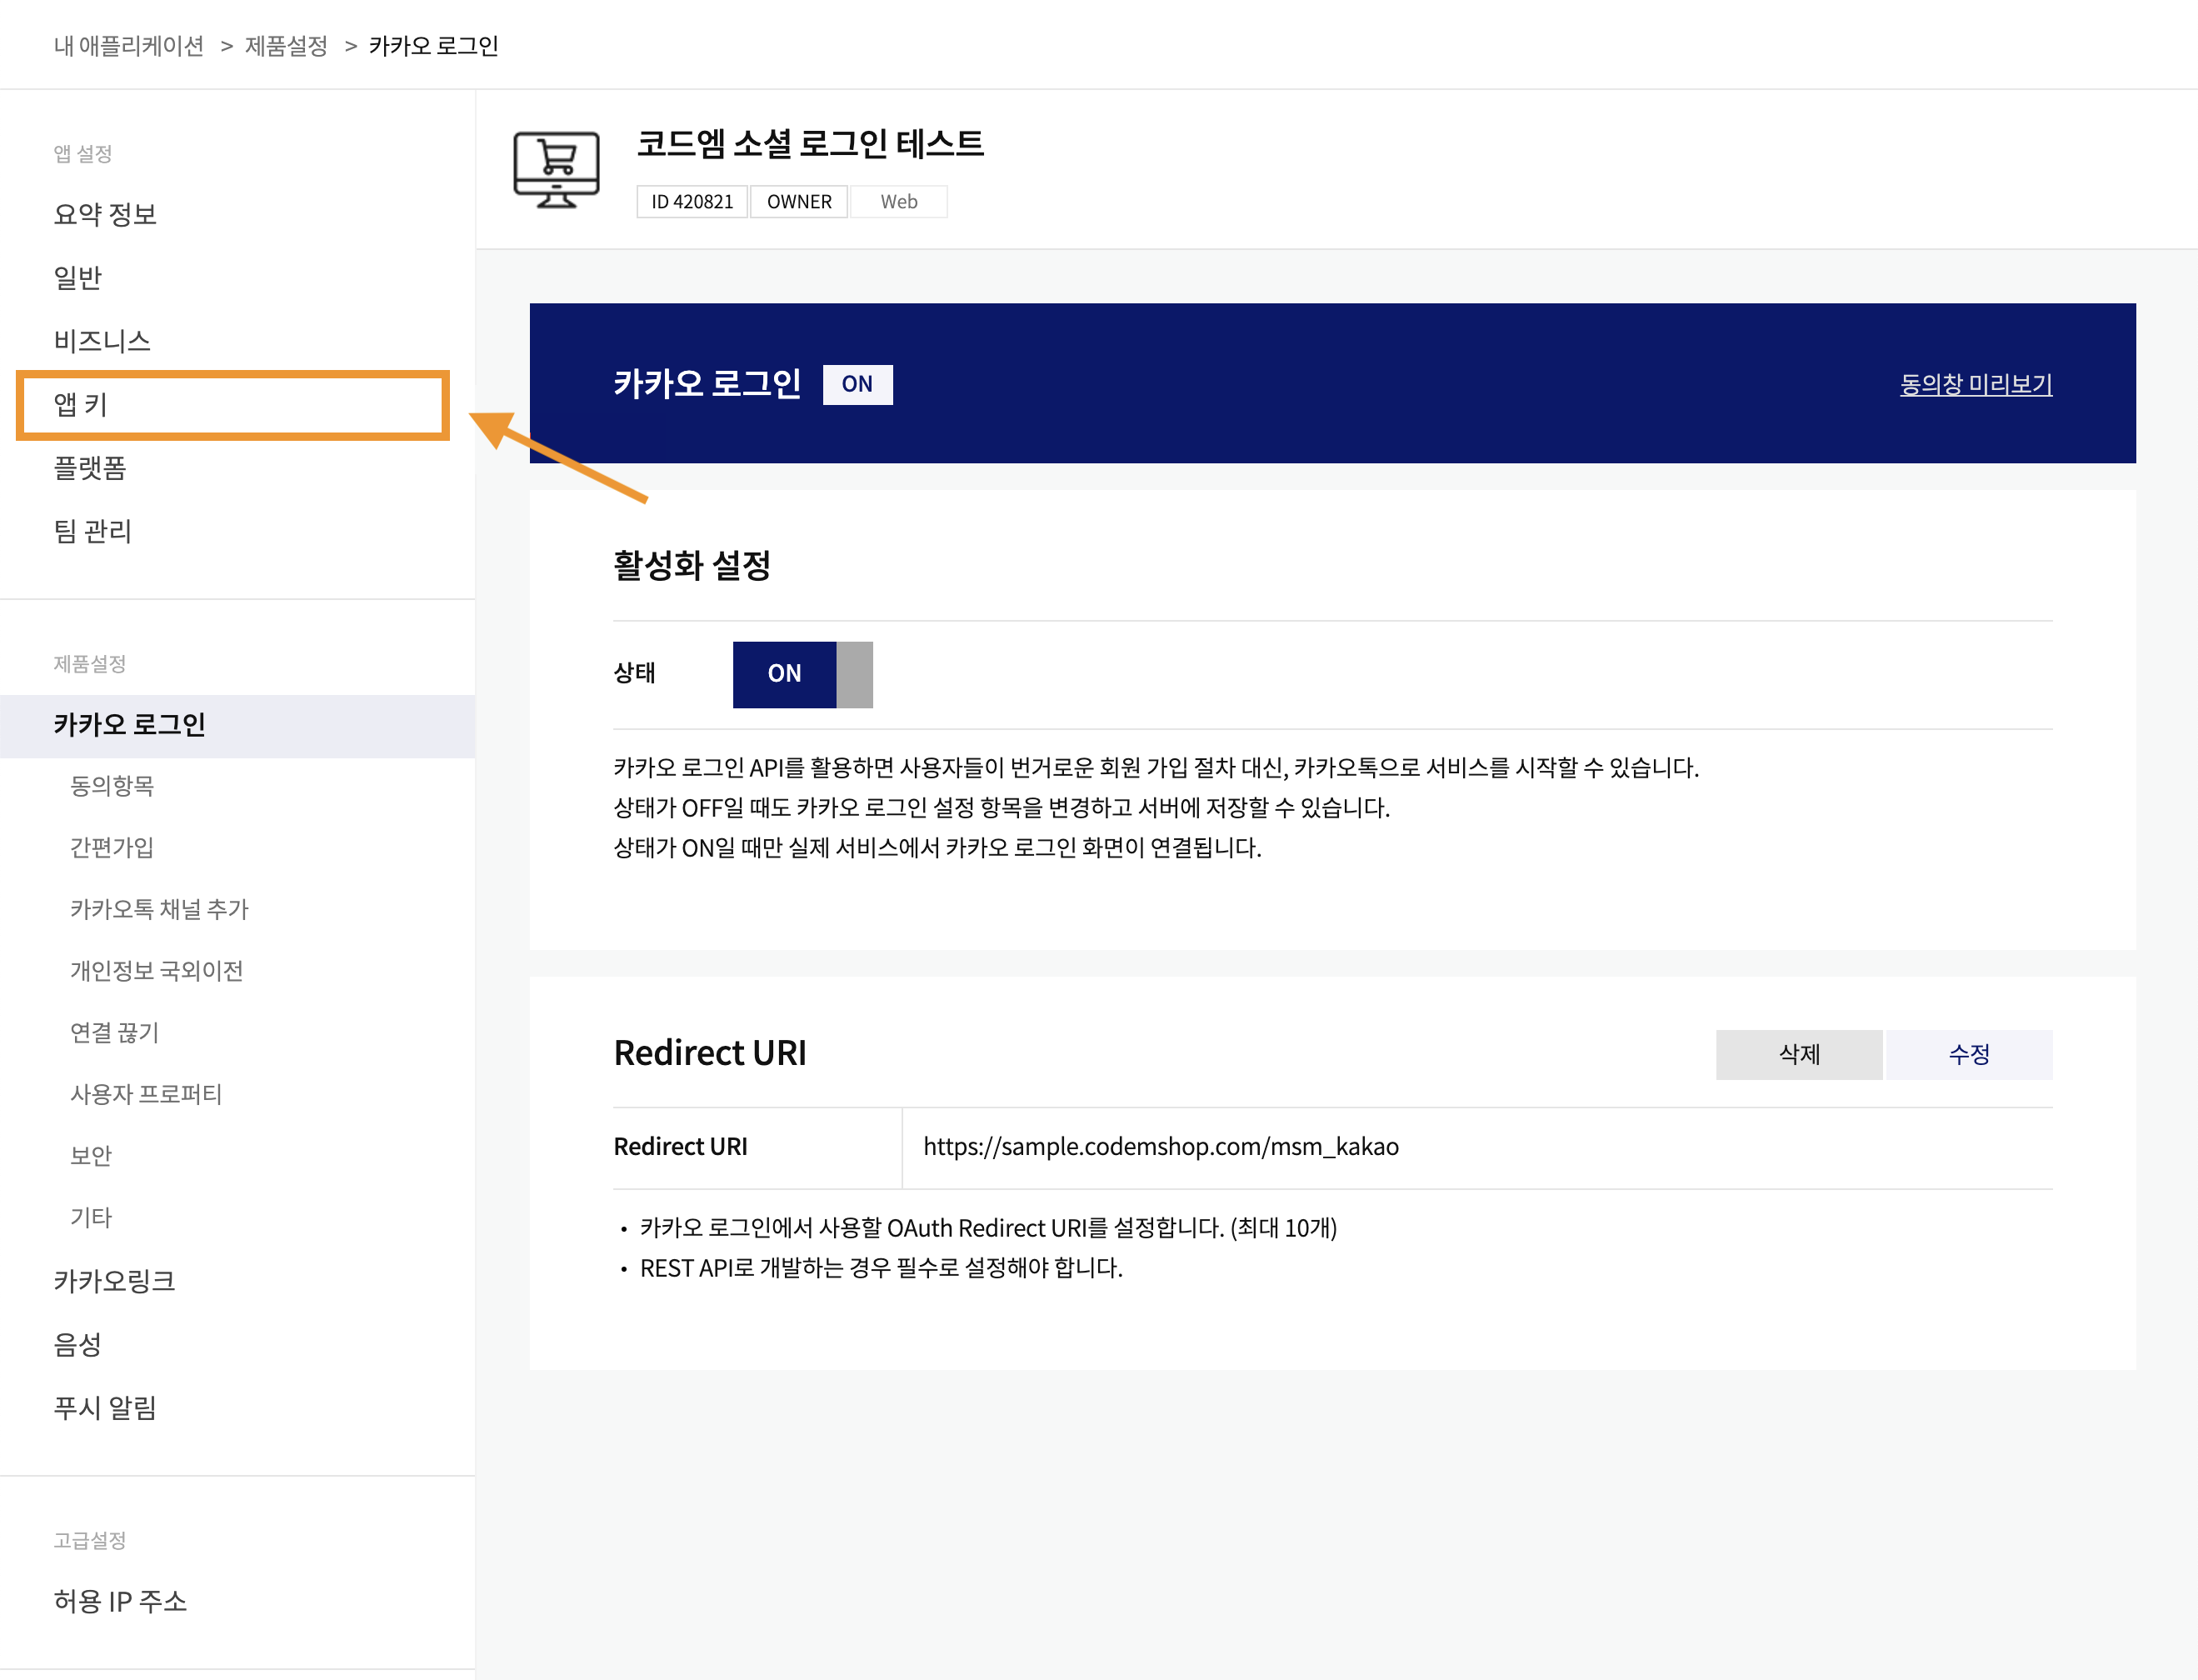Click the 수정 button for Redirect URI
2198x1680 pixels.
pyautogui.click(x=1968, y=1054)
